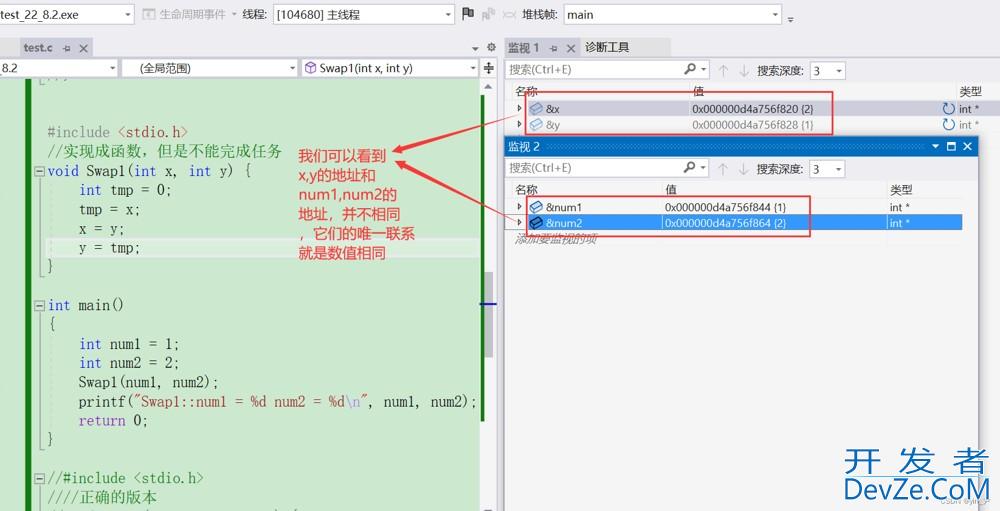Expand the &num1 watch row
The height and width of the screenshot is (511, 1000).
(x=519, y=207)
